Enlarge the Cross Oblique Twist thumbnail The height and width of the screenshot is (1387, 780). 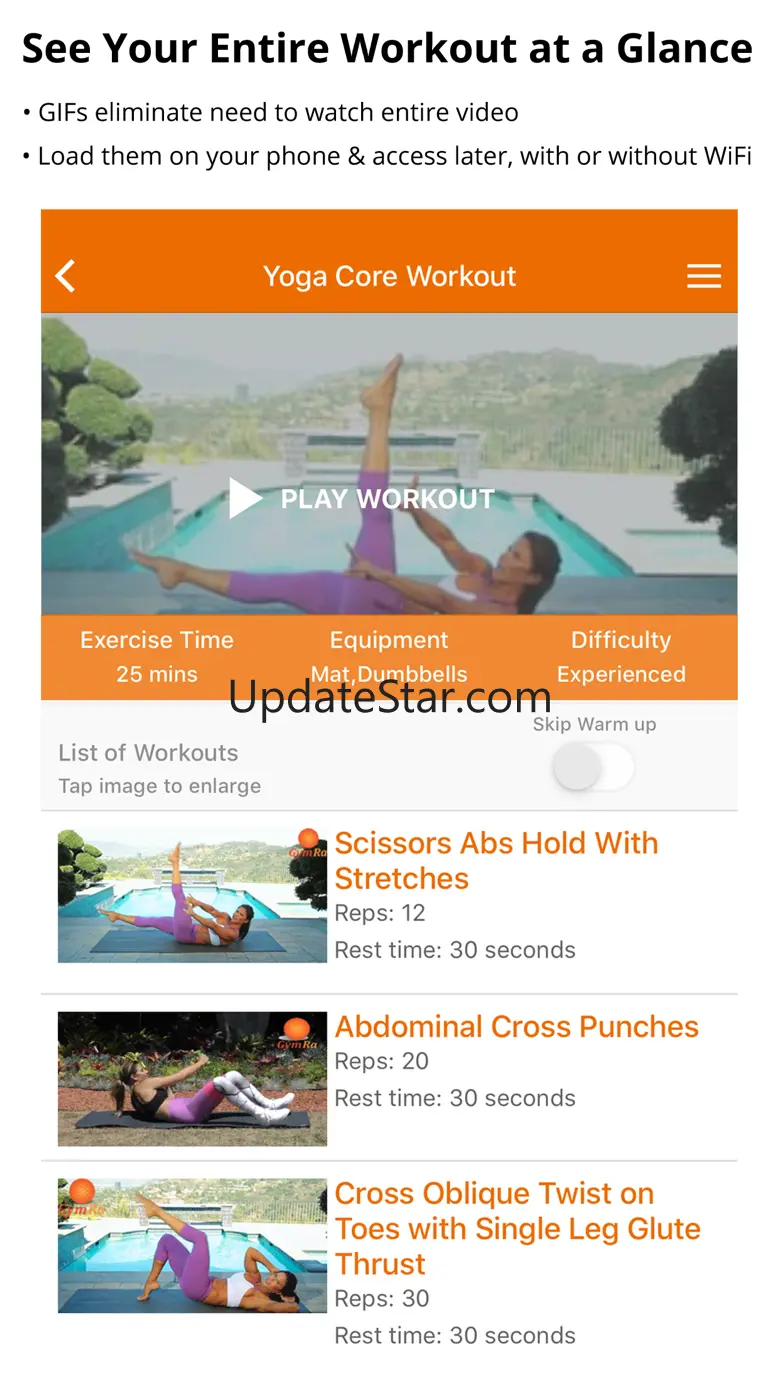192,1245
